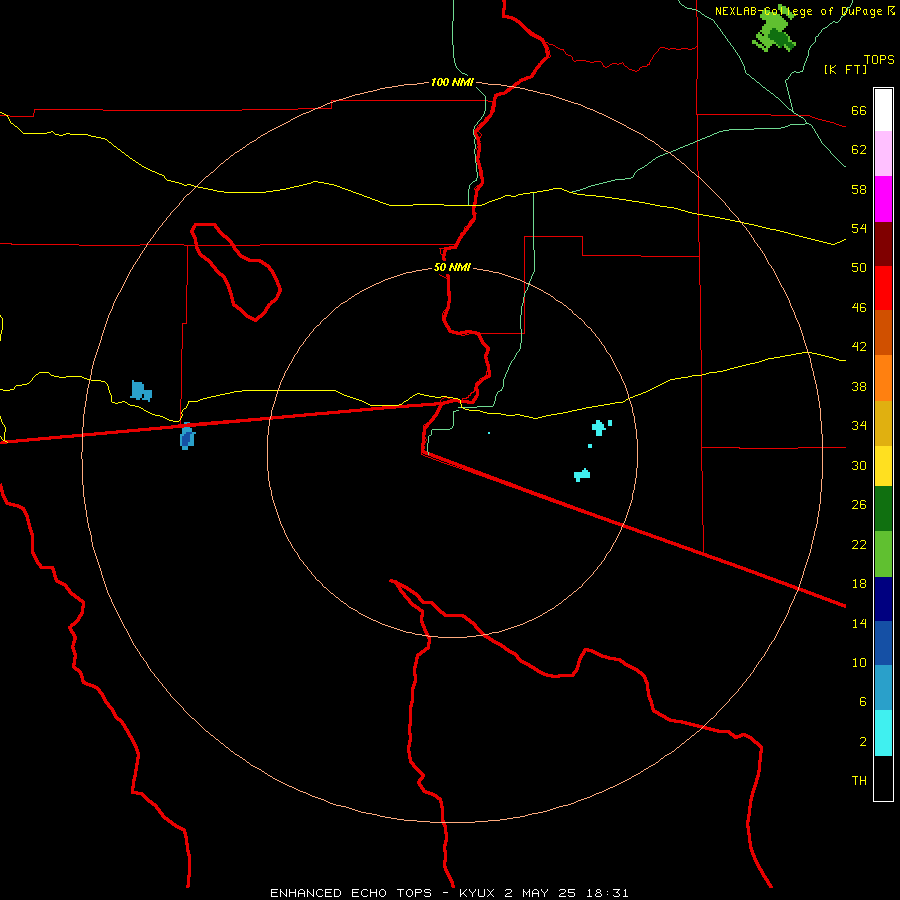Click the black TH threshold swatch
This screenshot has height=900, width=900.
883,778
